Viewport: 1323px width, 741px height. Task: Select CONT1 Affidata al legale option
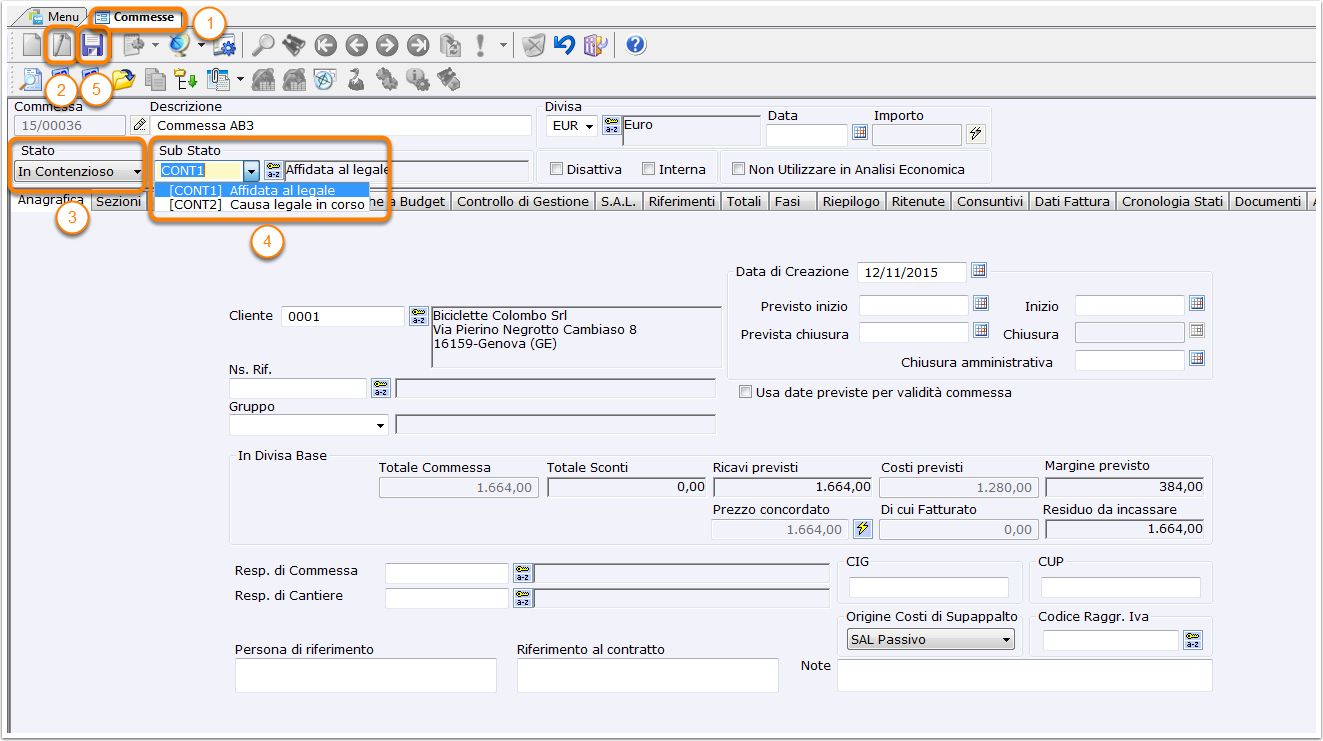coord(262,190)
